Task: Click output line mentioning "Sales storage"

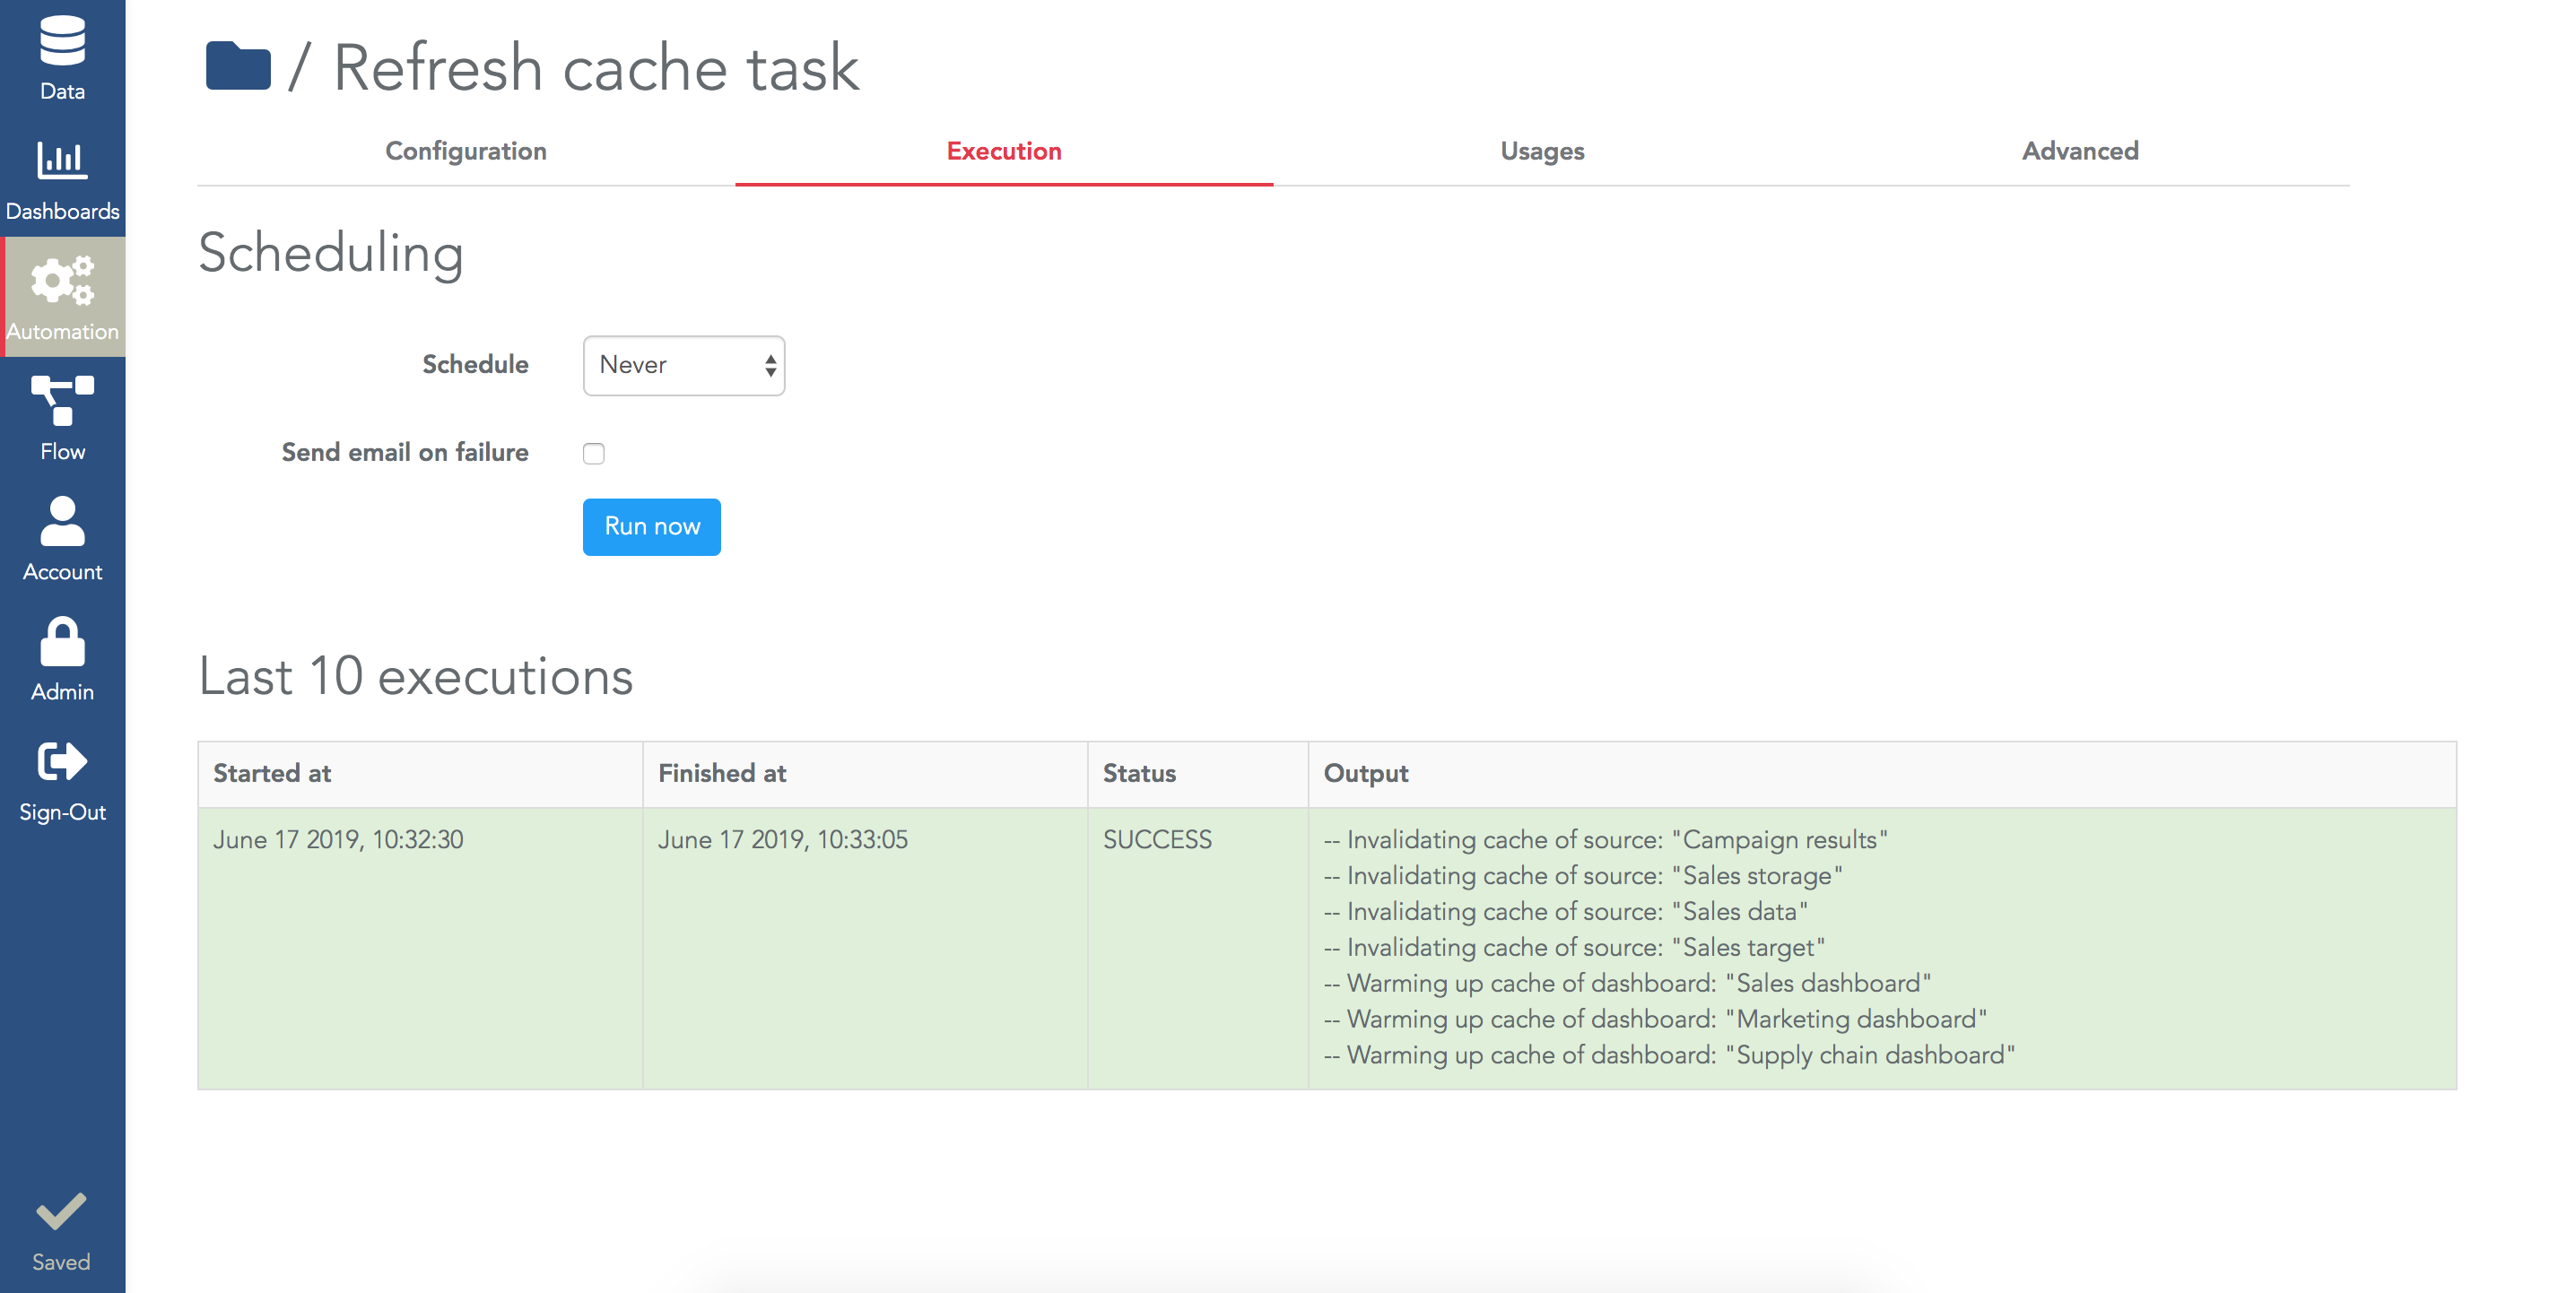Action: click(x=1583, y=876)
